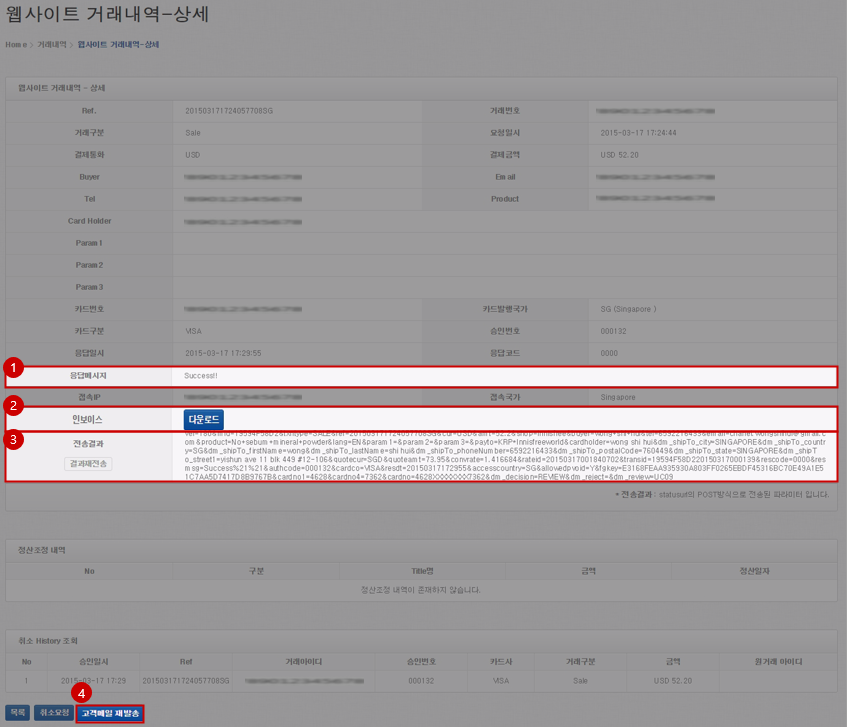The image size is (847, 727).
Task: Select the Success!! response message
Action: coord(200,375)
